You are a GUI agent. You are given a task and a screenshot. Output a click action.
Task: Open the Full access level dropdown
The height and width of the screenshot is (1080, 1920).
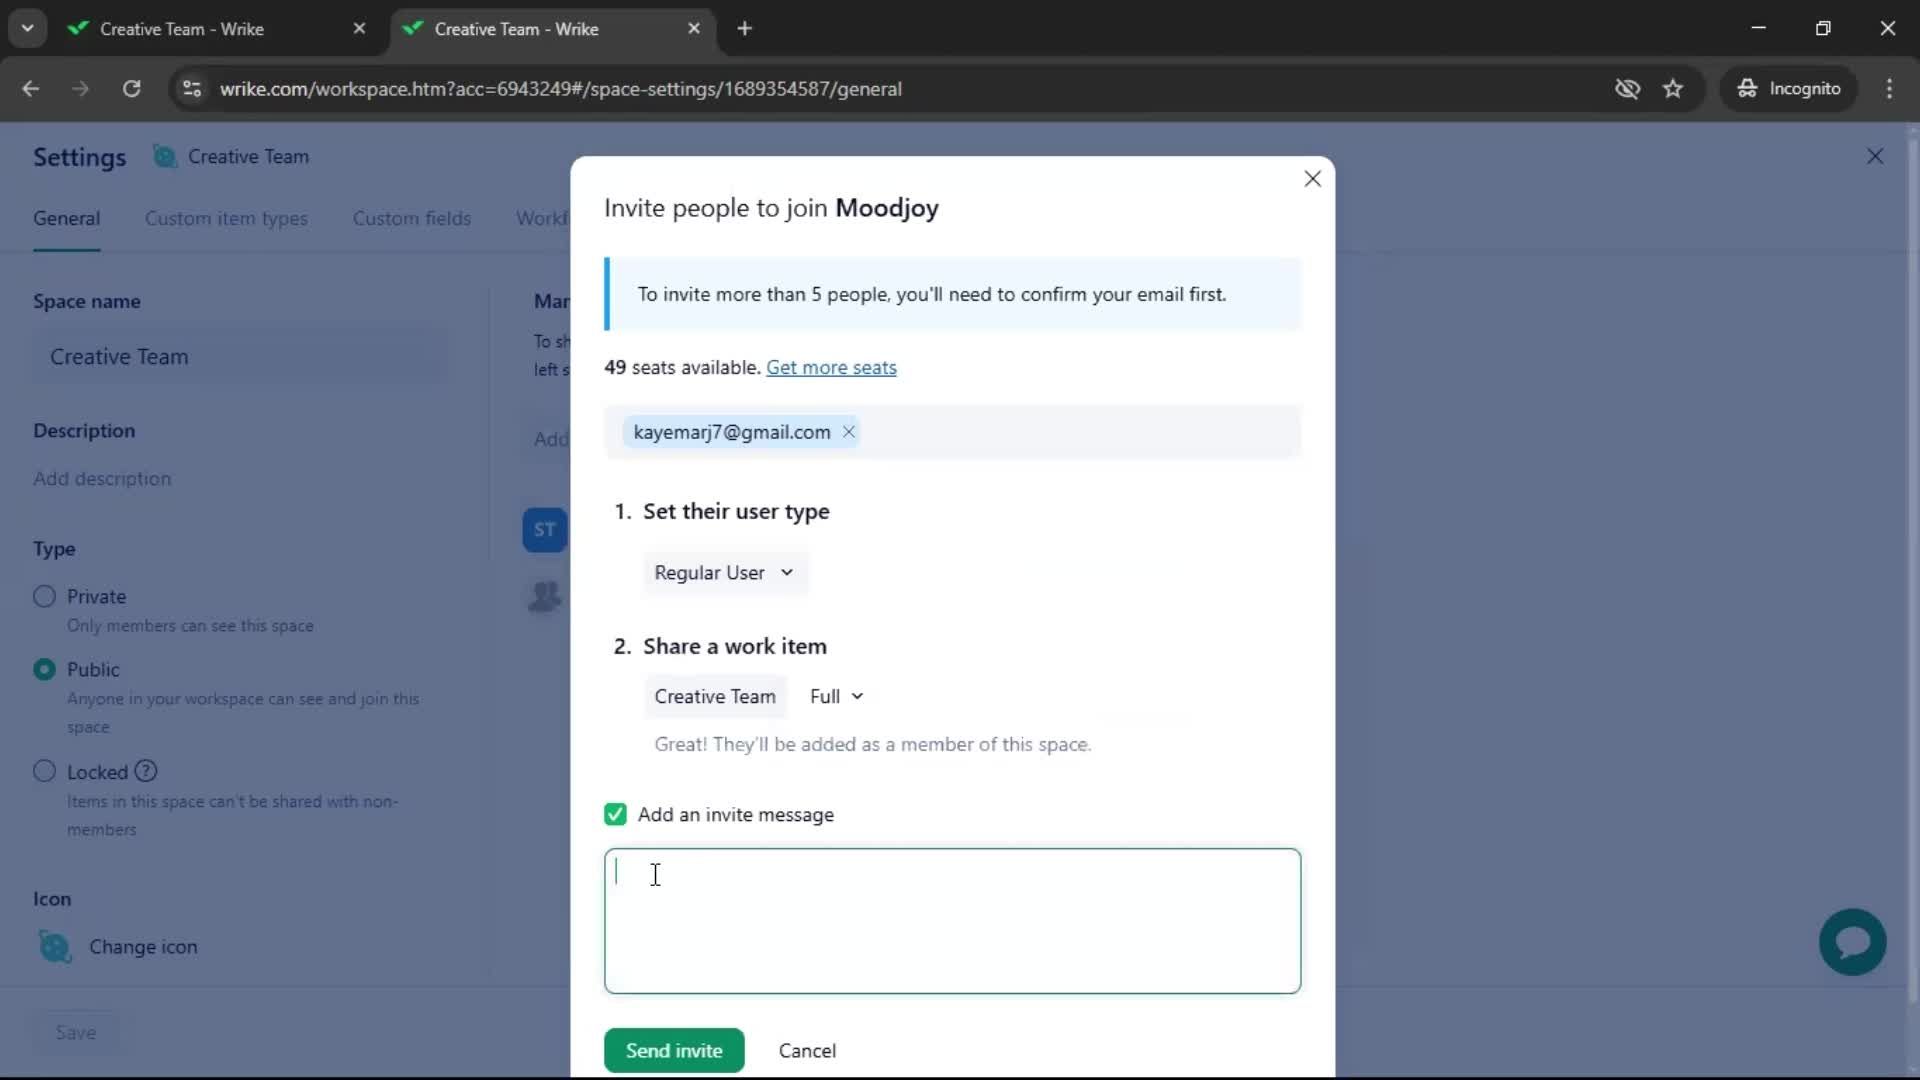[836, 696]
